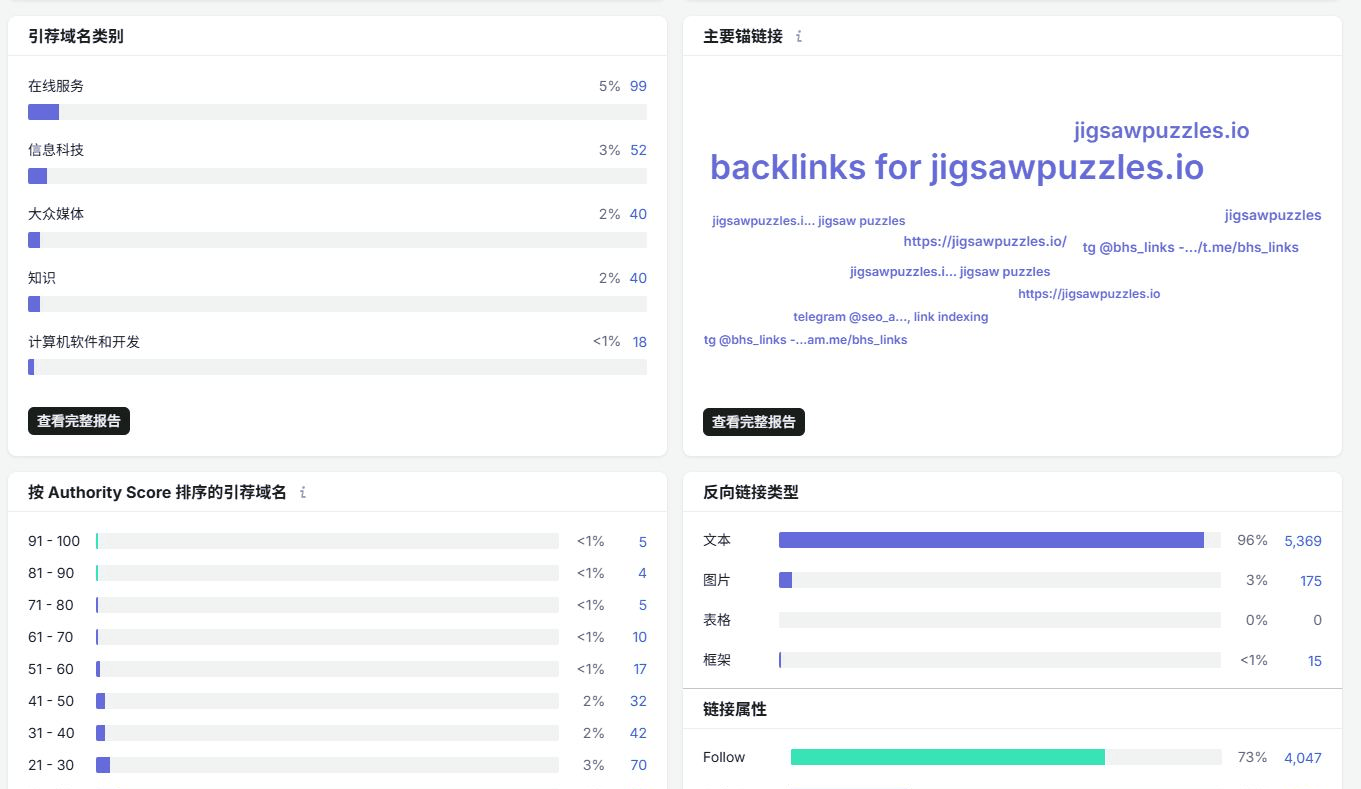This screenshot has width=1361, height=789.
Task: Open 查看完整报告 button under main anchor links
Action: click(754, 422)
